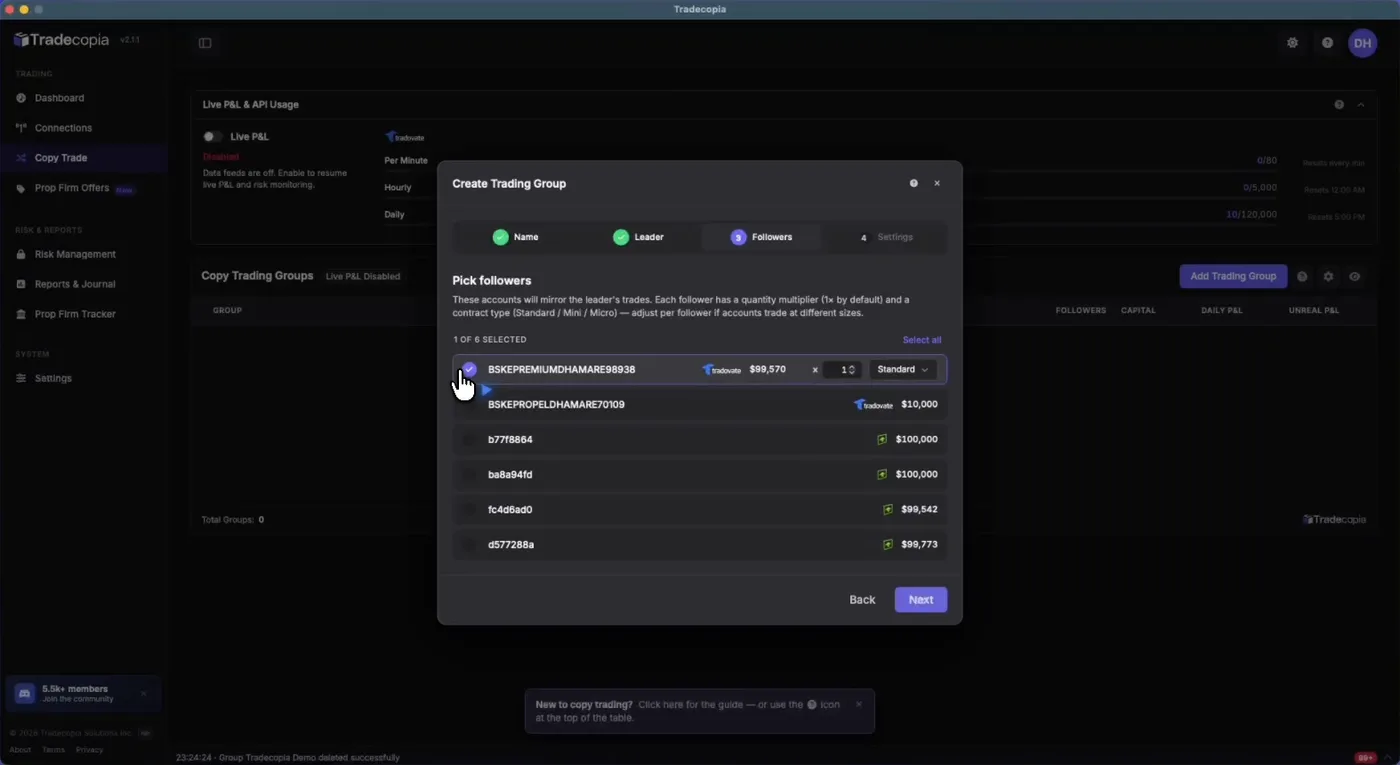
Task: Open the top bar help icon
Action: pos(1327,43)
